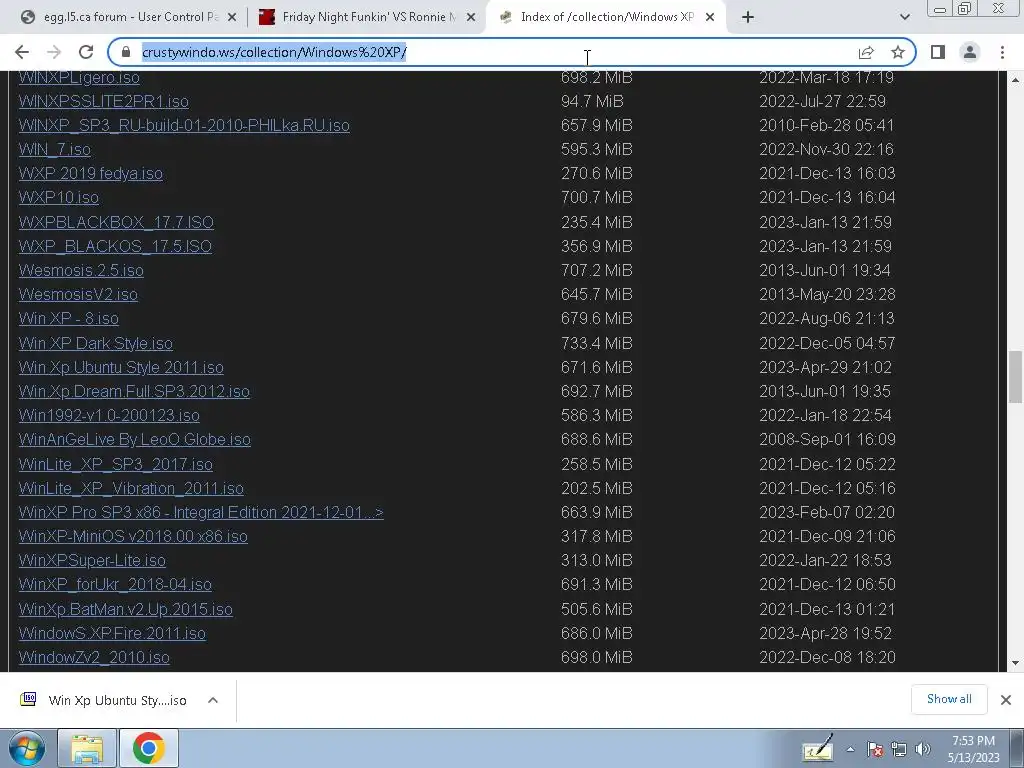Close the Friday Night Funkin' tab
The image size is (1024, 768).
[x=471, y=18]
